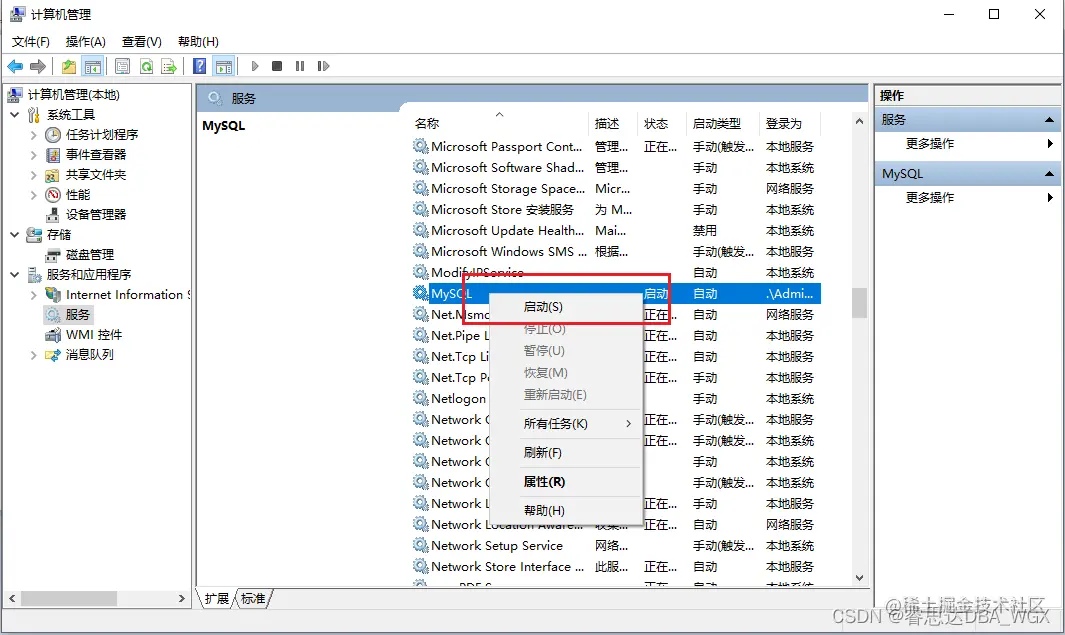Image resolution: width=1065 pixels, height=635 pixels.
Task: Sort by the 登录为 column header
Action: tap(790, 124)
